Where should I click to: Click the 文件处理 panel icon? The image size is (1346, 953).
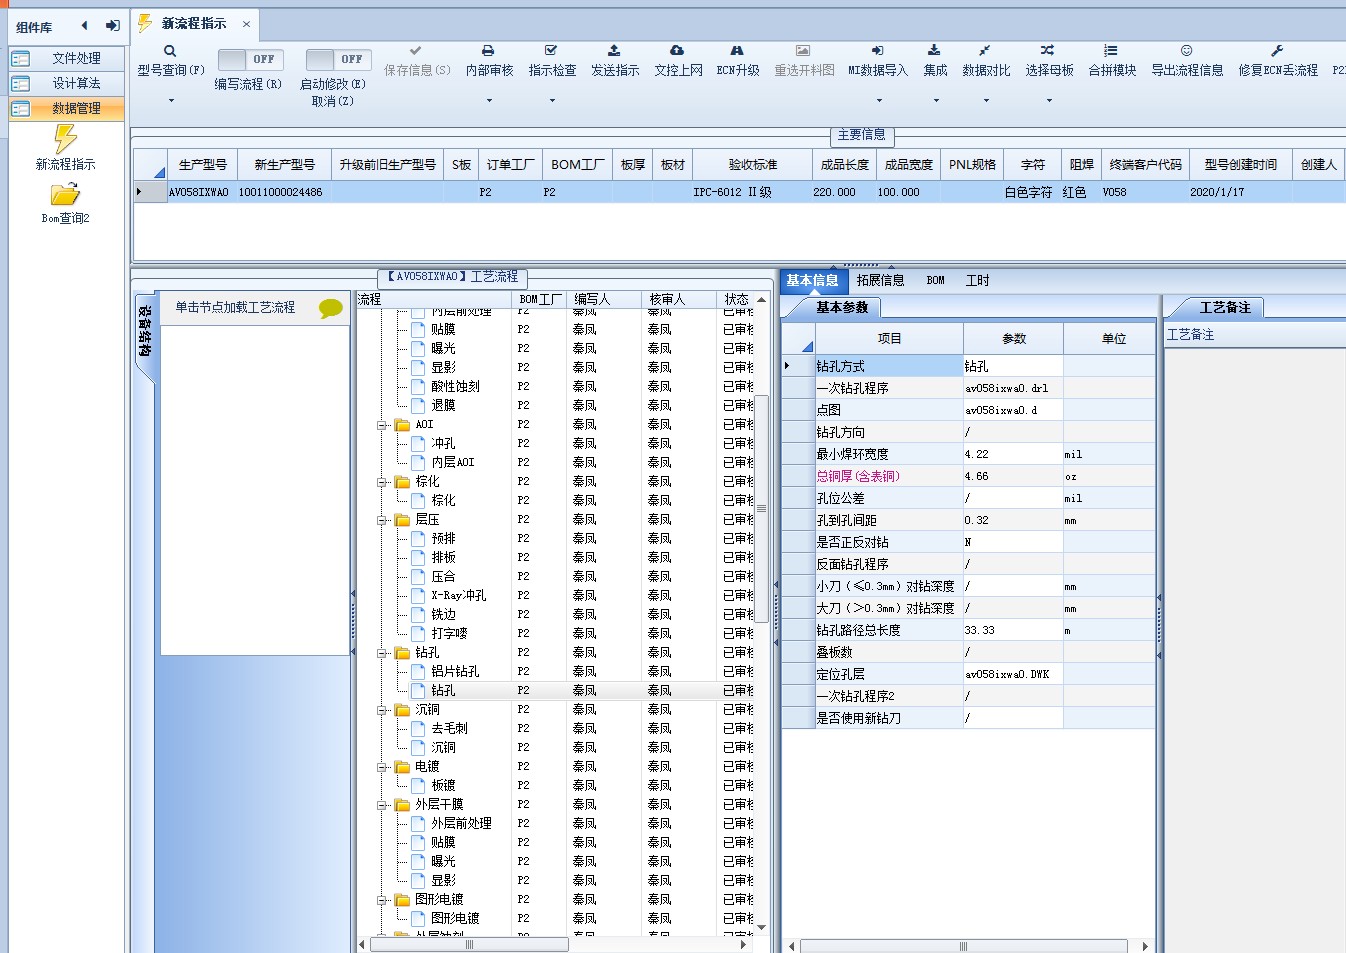(x=20, y=59)
